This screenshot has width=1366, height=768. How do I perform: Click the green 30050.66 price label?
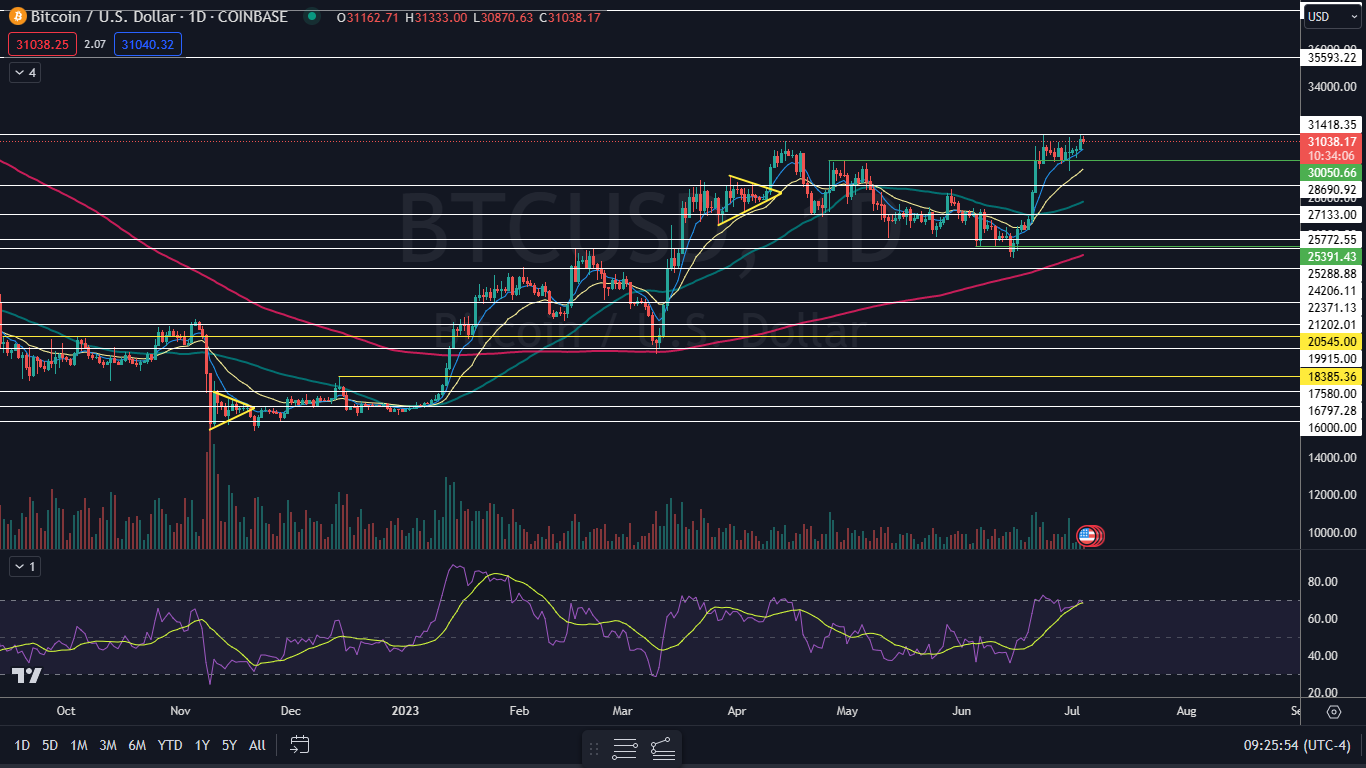[x=1333, y=173]
